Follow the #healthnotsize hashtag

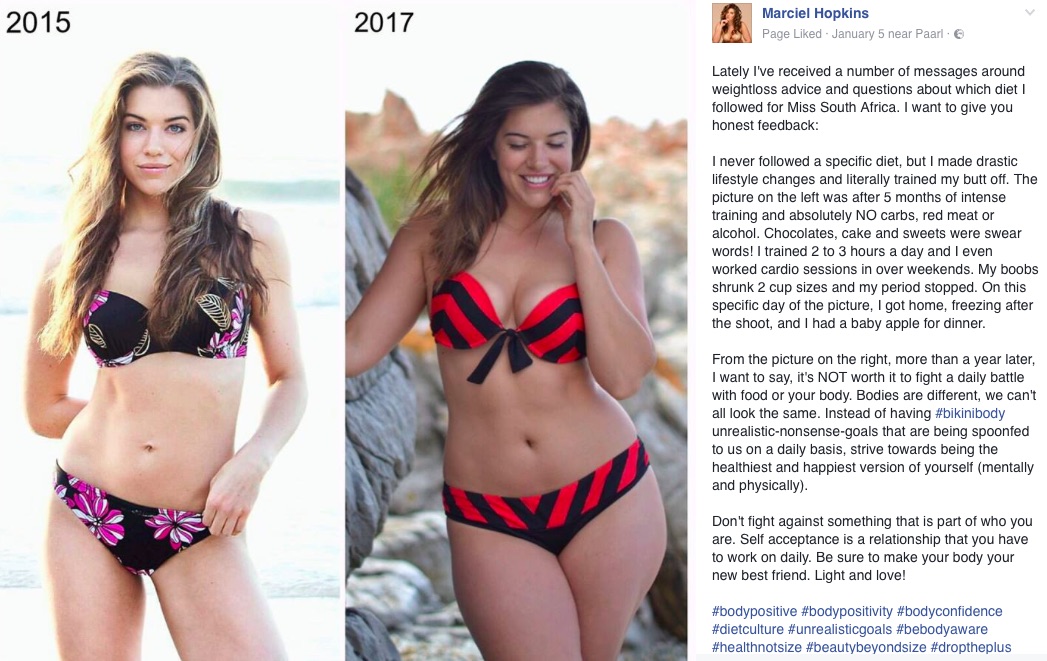click(757, 648)
